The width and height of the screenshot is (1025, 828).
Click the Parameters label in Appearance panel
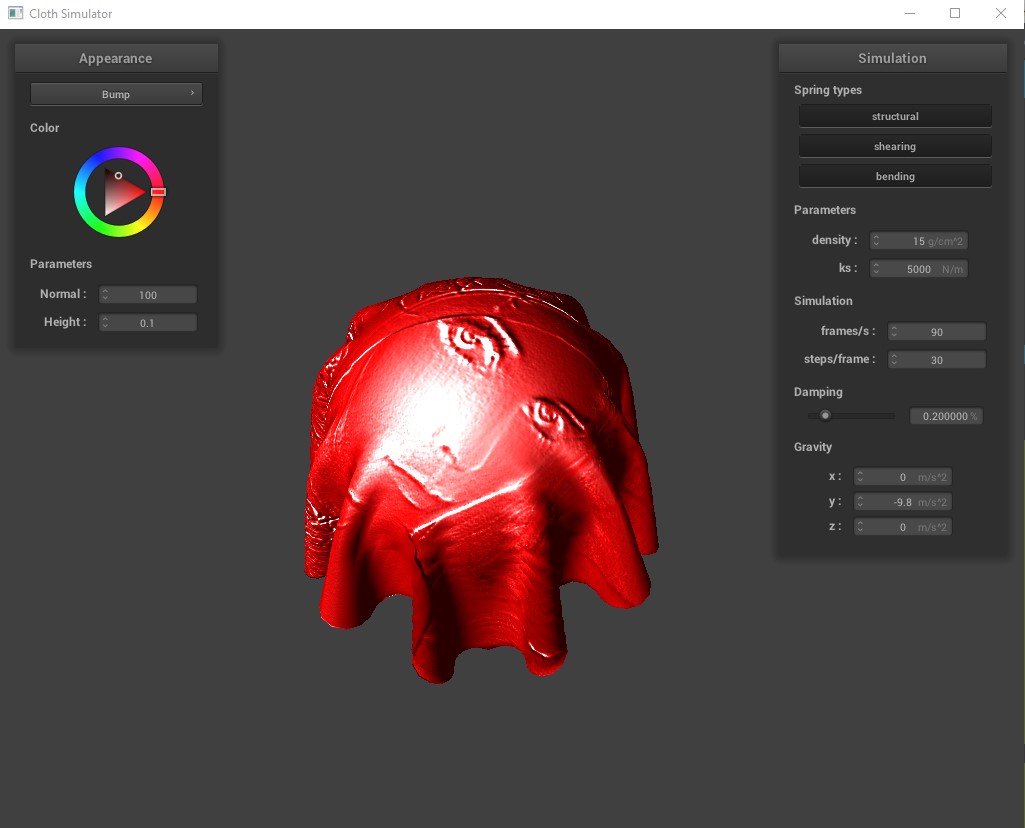pos(61,264)
